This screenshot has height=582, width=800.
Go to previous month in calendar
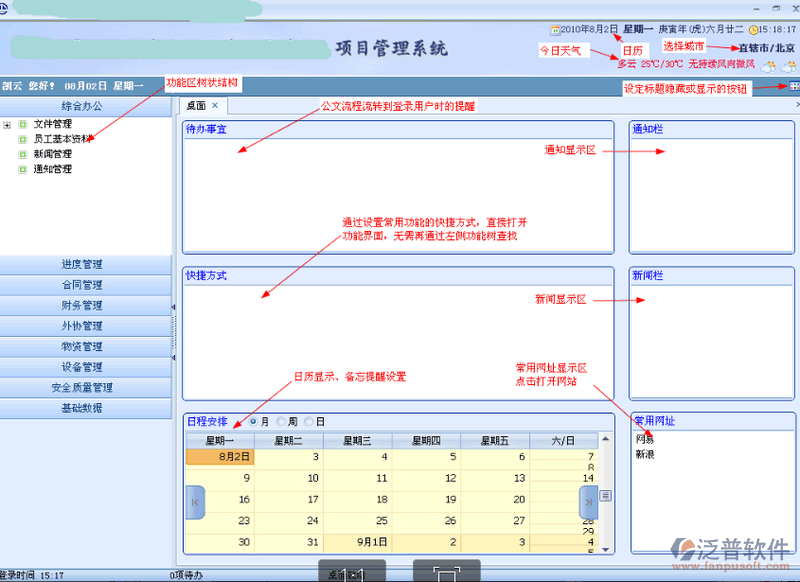tap(196, 501)
